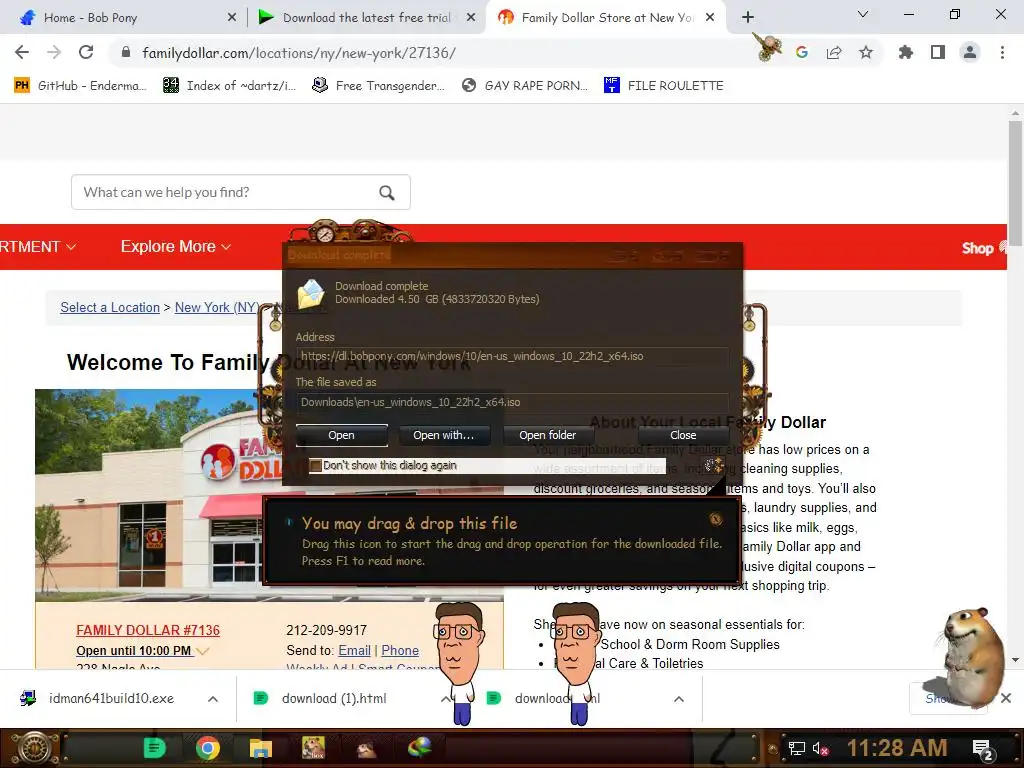Check Don't show this dialog again

(x=316, y=466)
